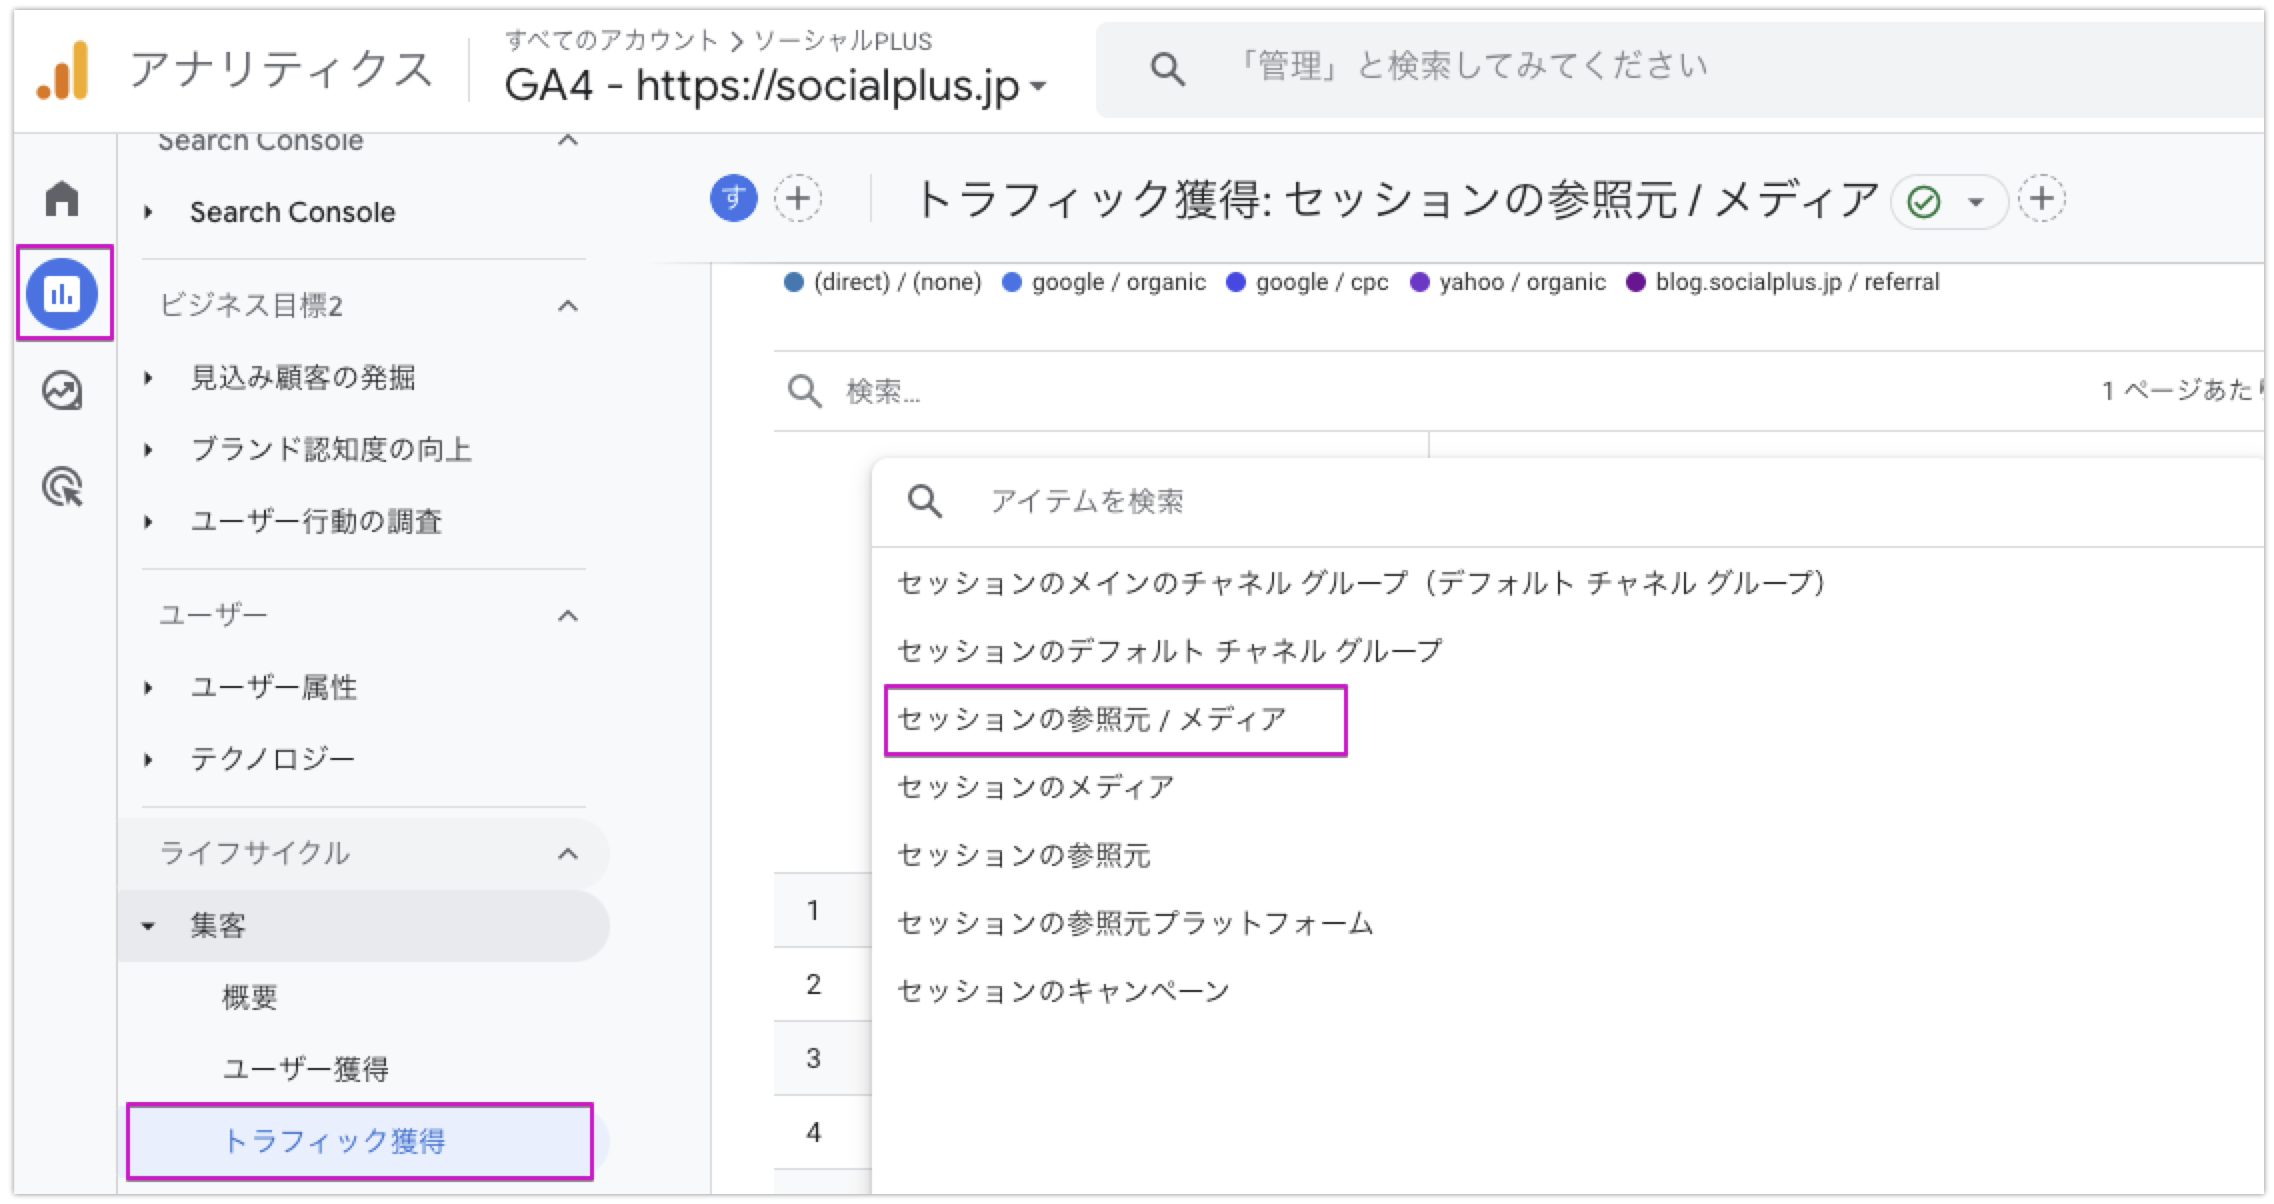Expand ユーザー行動の調査 item
Screen dimensions: 2274x1204
[148, 522]
